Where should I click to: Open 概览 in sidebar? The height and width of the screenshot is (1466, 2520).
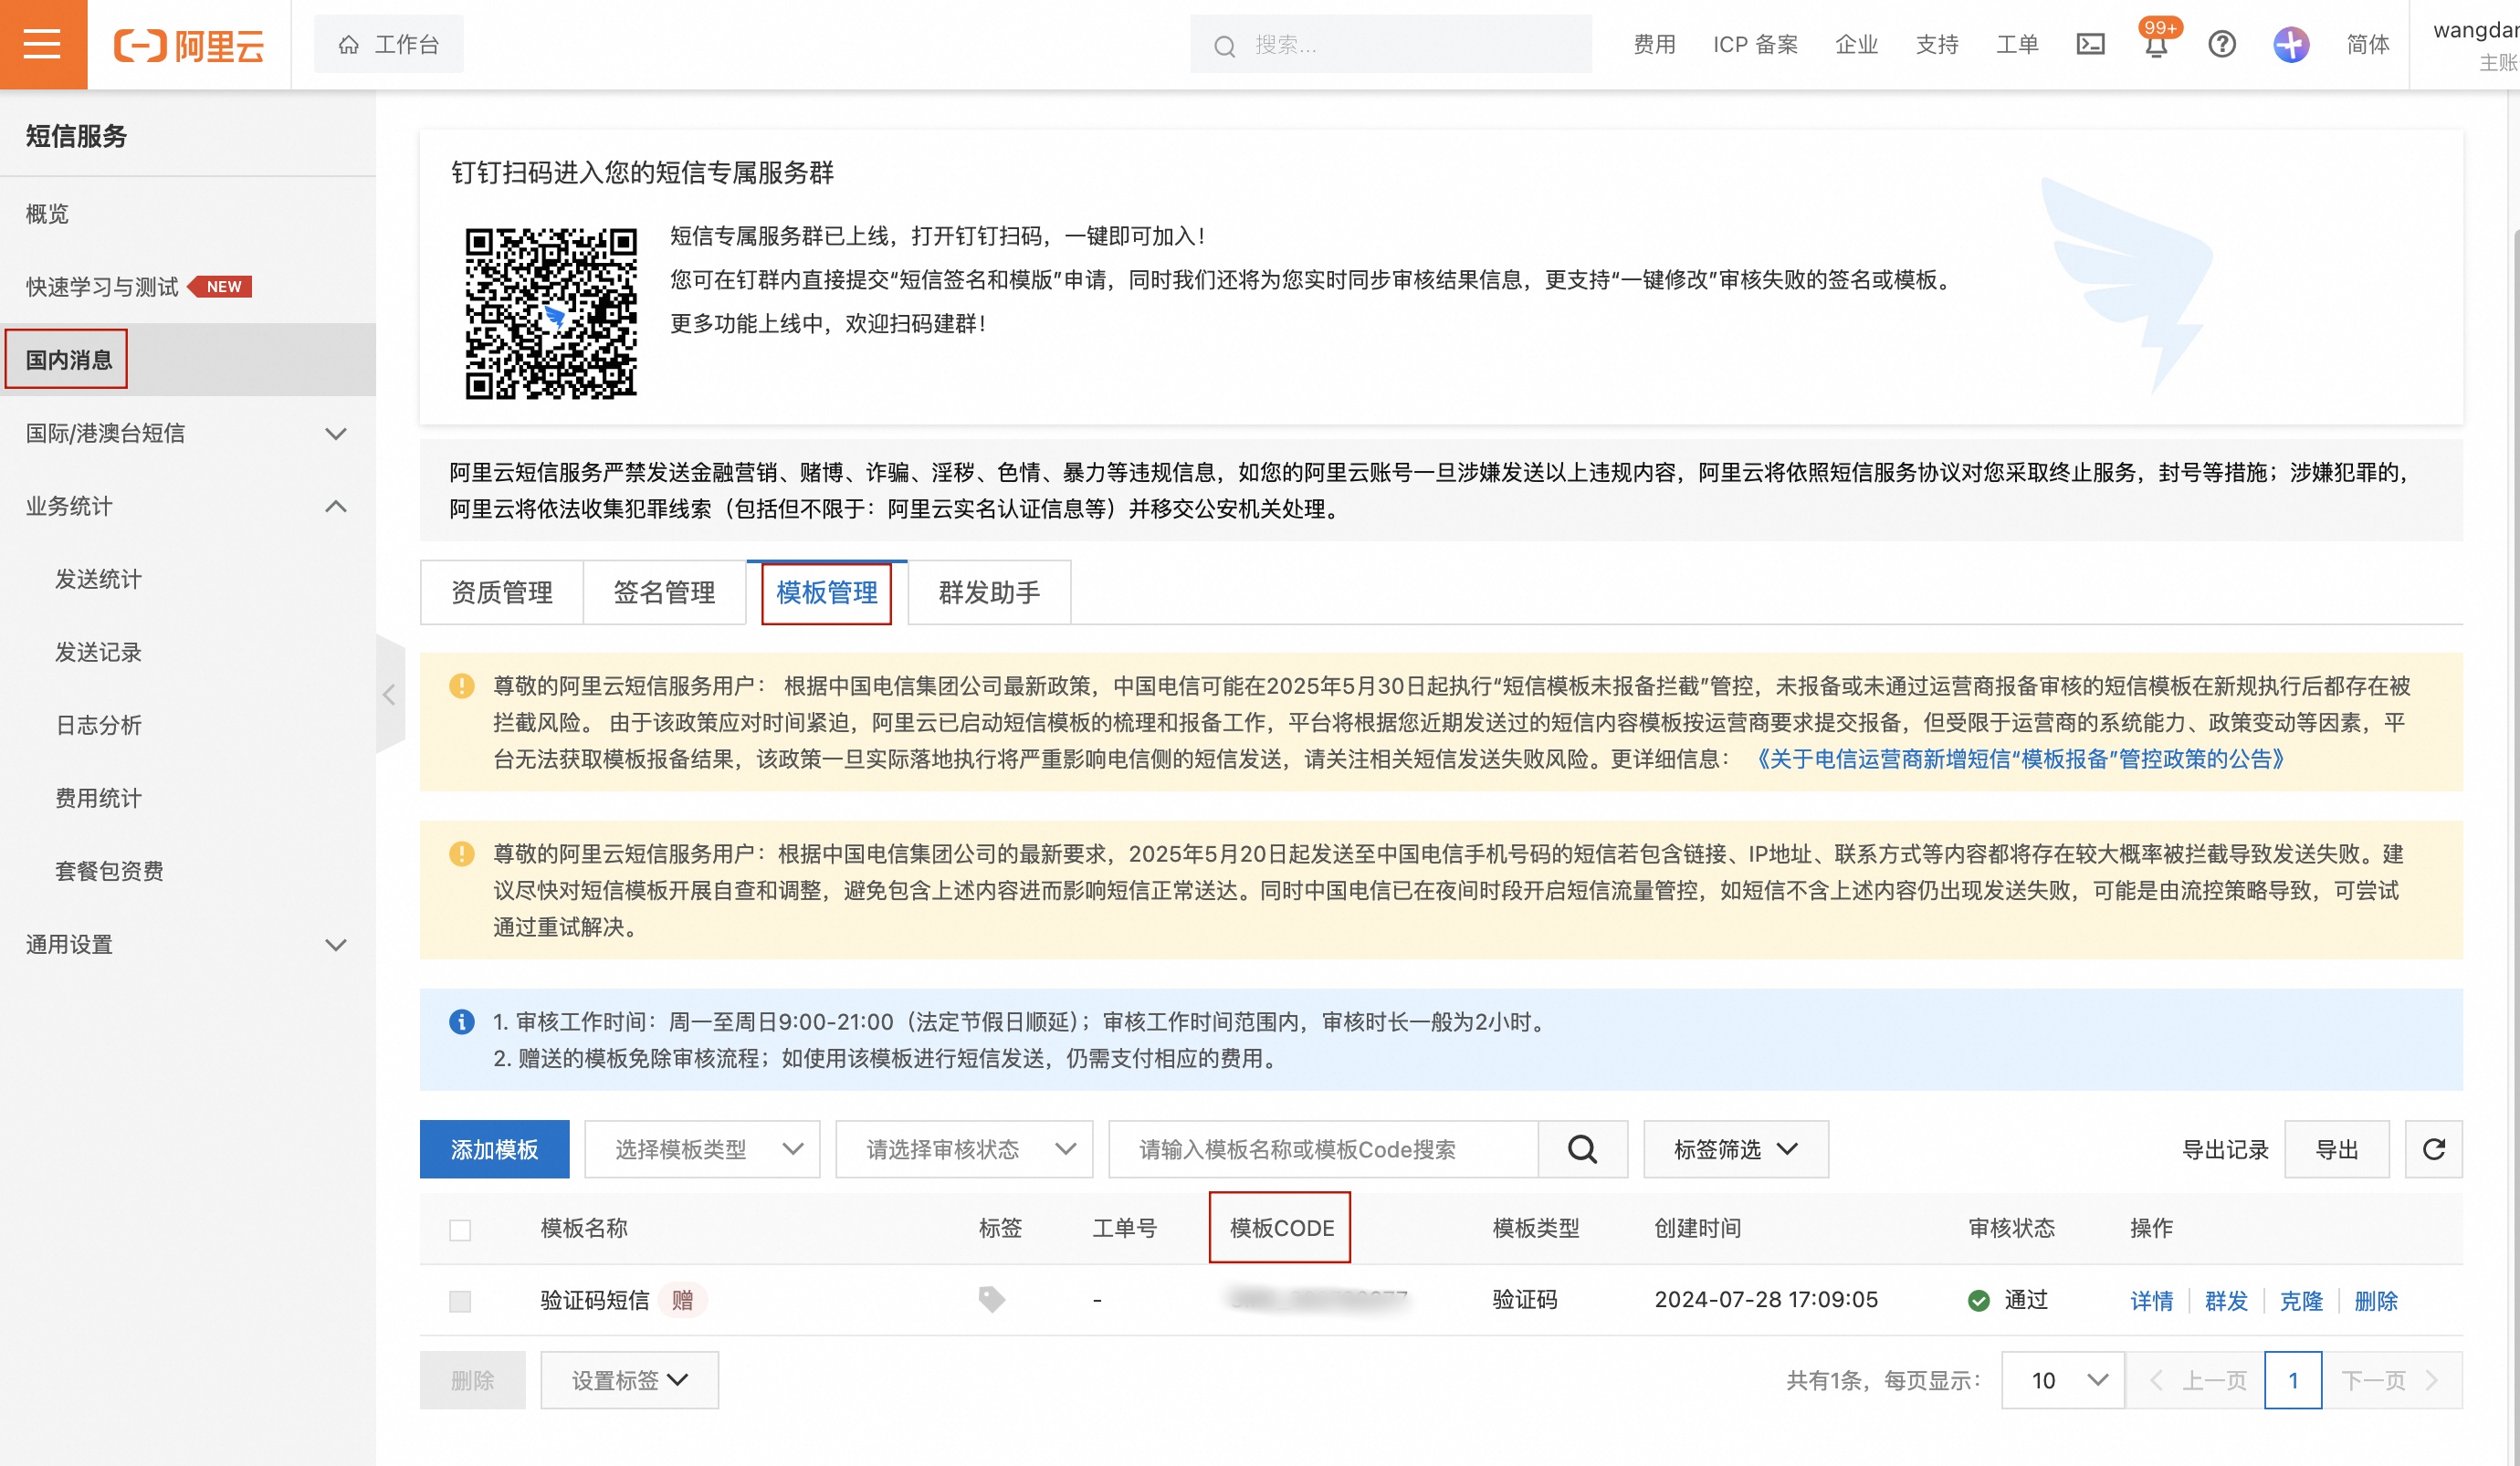pos(188,214)
